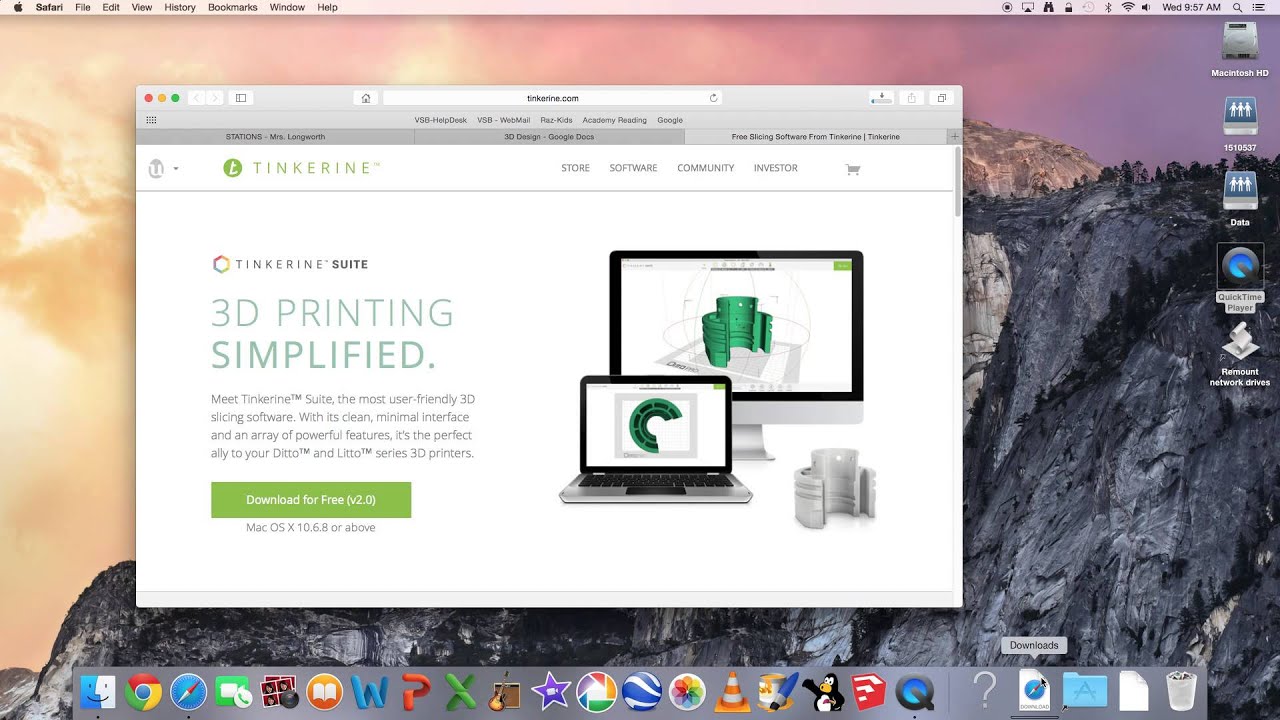Image resolution: width=1280 pixels, height=720 pixels.
Task: Open Spotlight search in menu bar
Action: 1238,7
